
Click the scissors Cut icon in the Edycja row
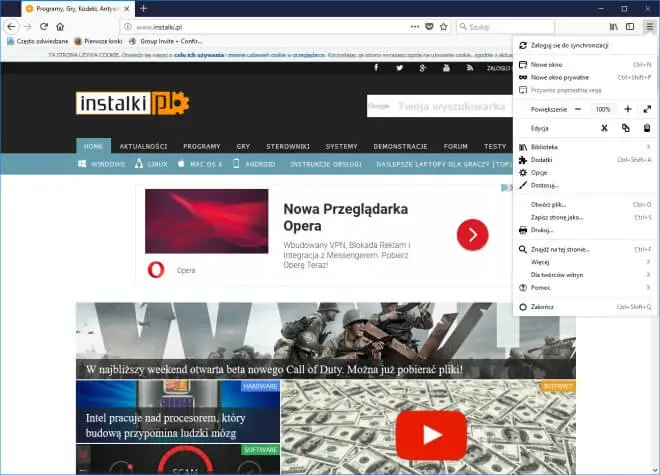tap(604, 128)
